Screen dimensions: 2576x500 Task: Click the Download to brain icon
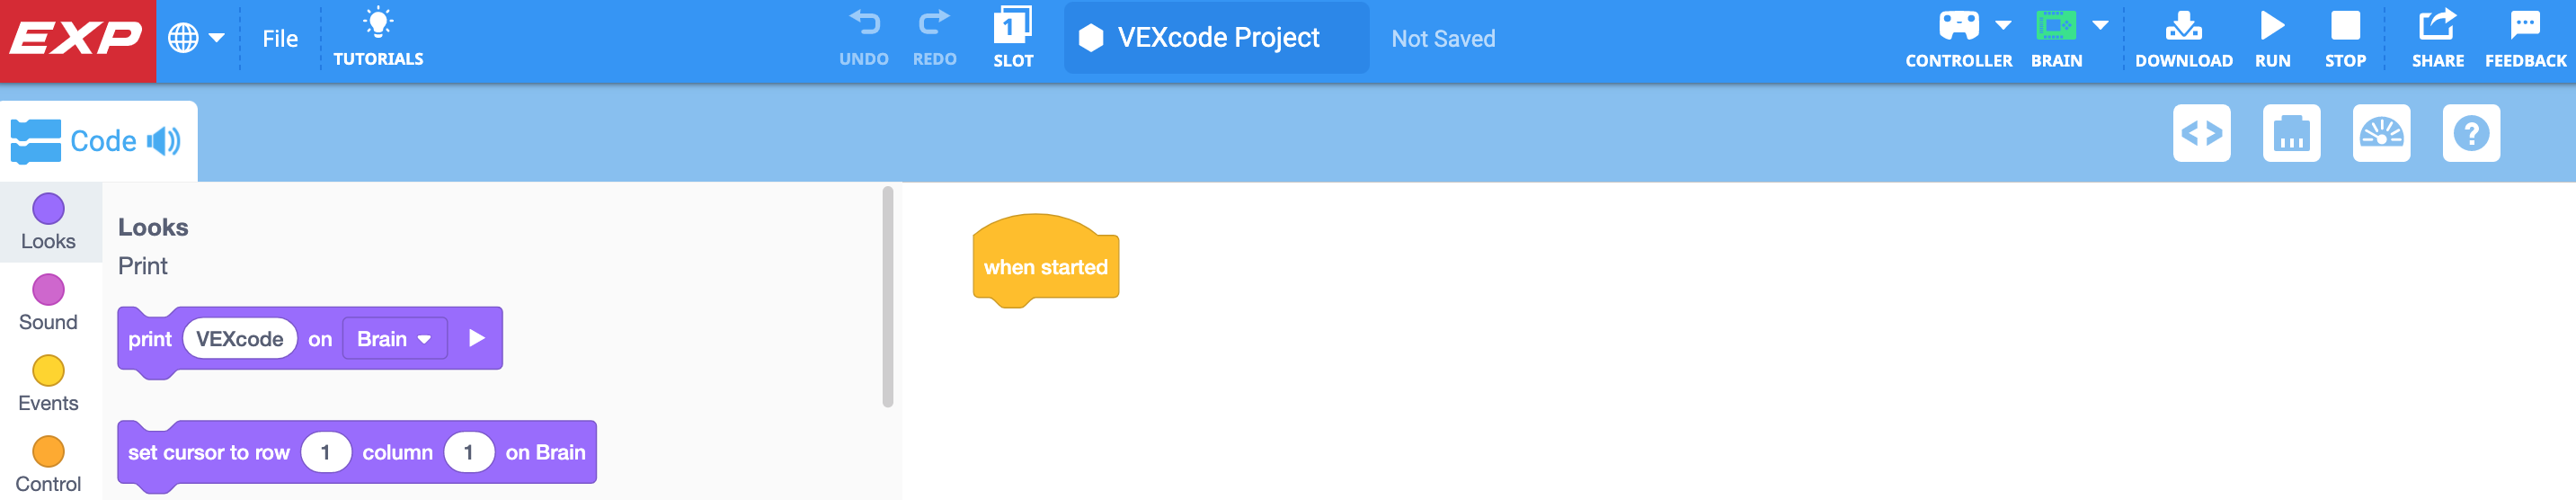coord(2183,26)
